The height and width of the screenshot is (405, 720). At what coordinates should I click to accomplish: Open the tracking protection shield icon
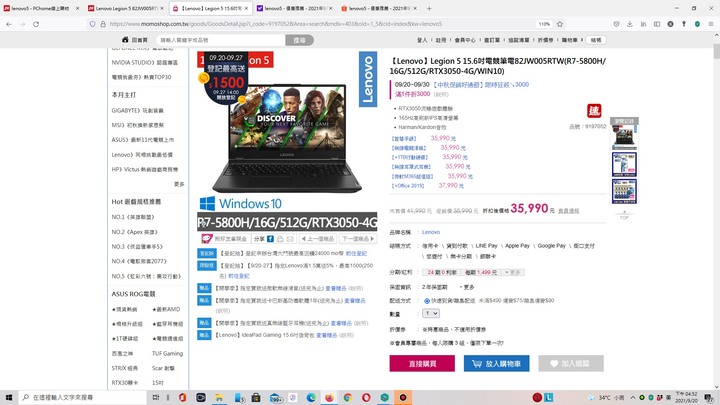[x=92, y=24]
